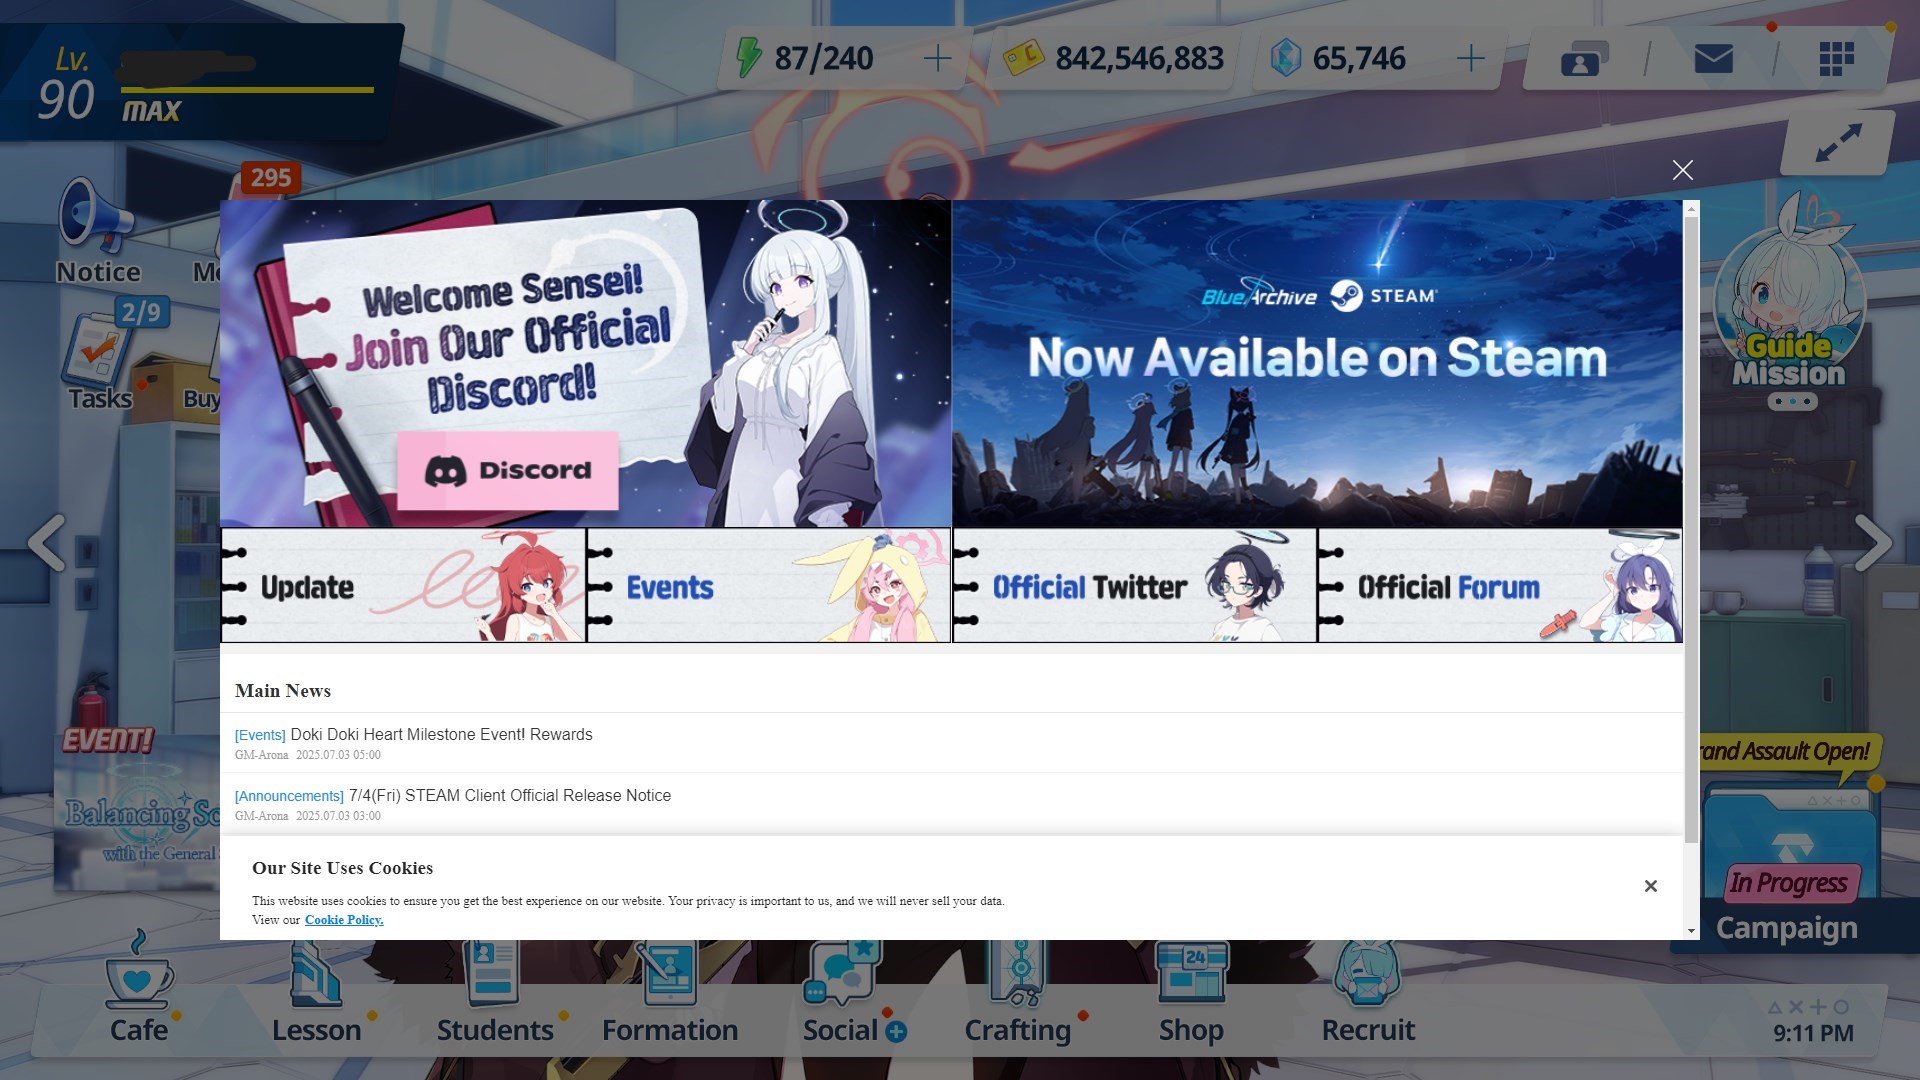Open STEAM Client Official Release Notice

510,796
